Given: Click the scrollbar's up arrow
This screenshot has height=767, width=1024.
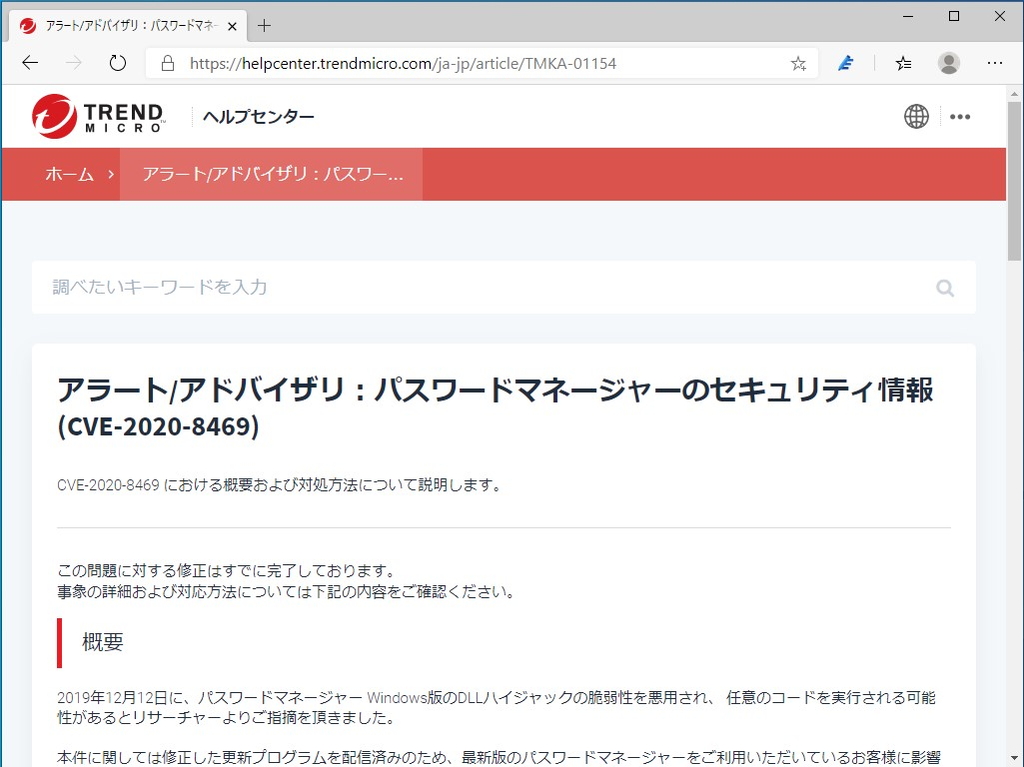Looking at the screenshot, I should click(x=1013, y=95).
